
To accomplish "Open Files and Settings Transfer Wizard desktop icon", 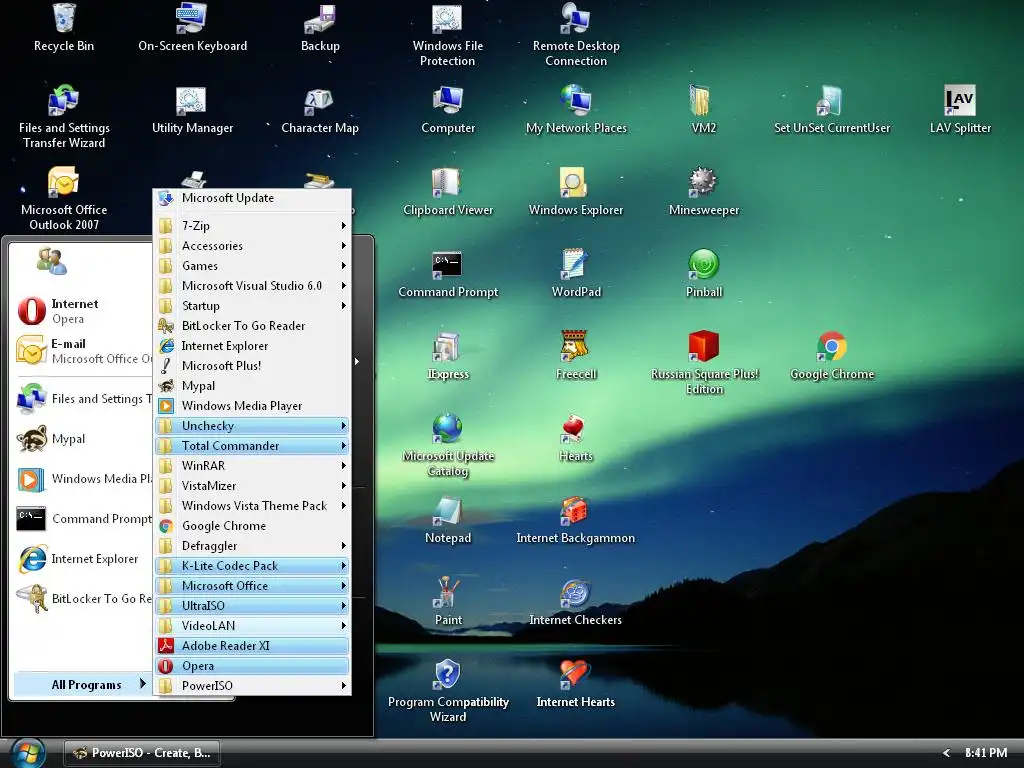I will 63,116.
